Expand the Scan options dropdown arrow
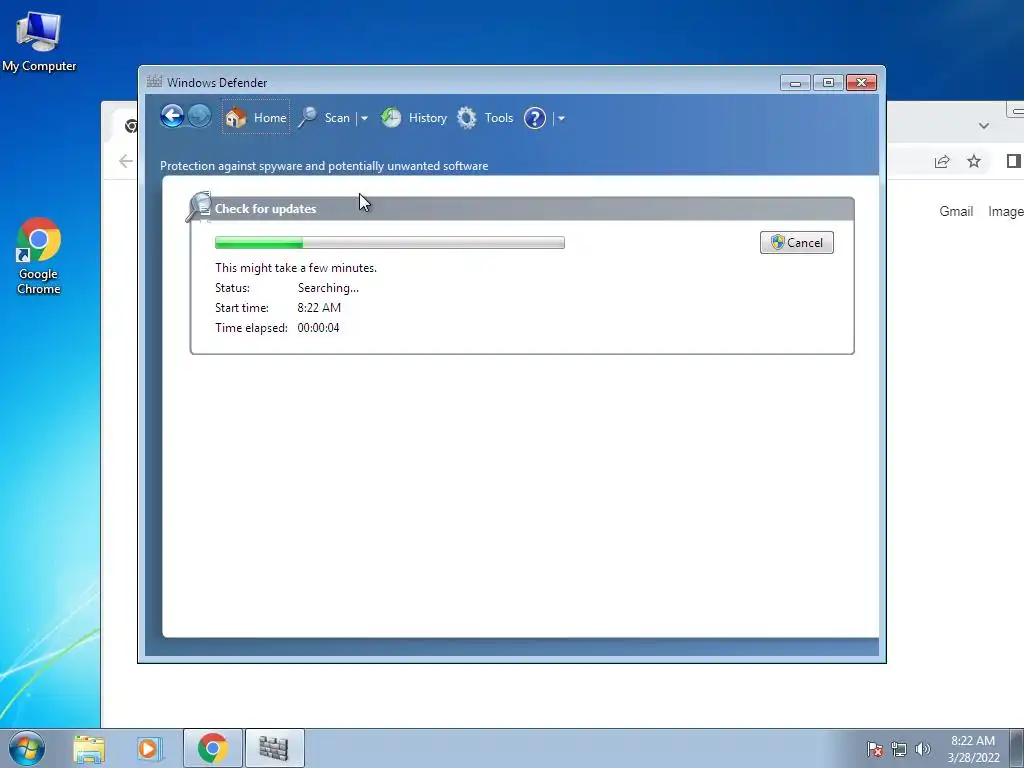The width and height of the screenshot is (1024, 768). click(364, 119)
